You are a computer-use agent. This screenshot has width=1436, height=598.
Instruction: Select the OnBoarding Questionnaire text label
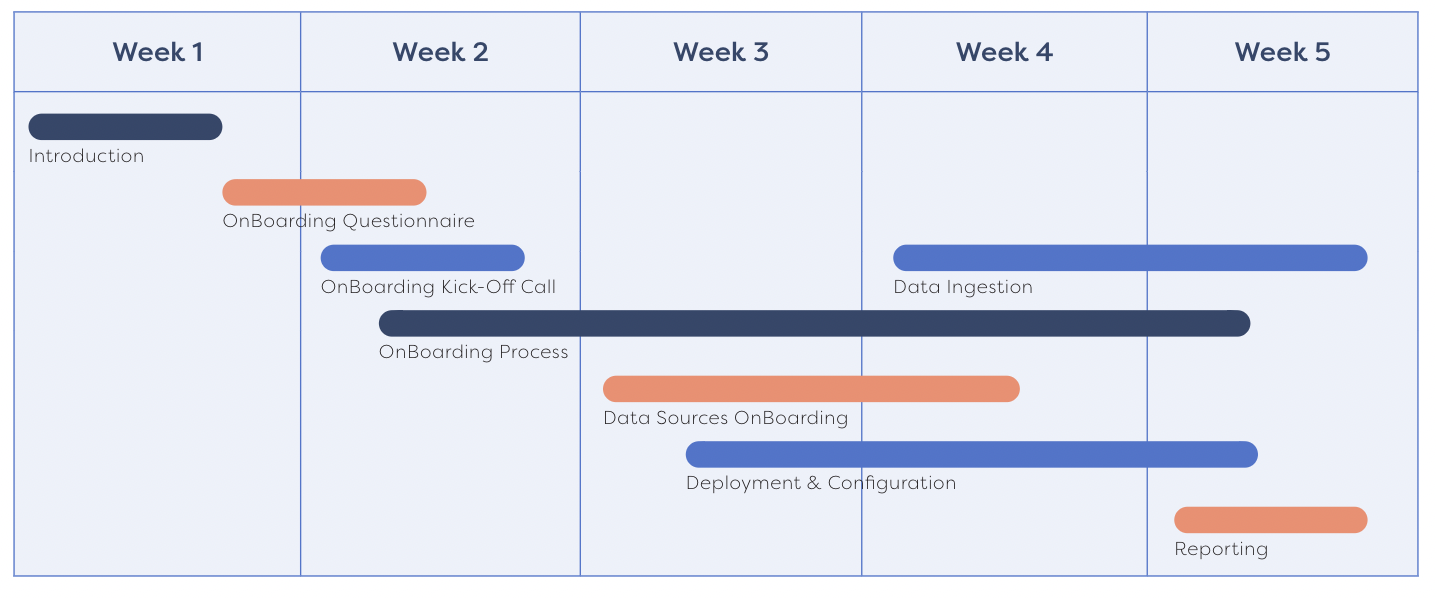348,221
